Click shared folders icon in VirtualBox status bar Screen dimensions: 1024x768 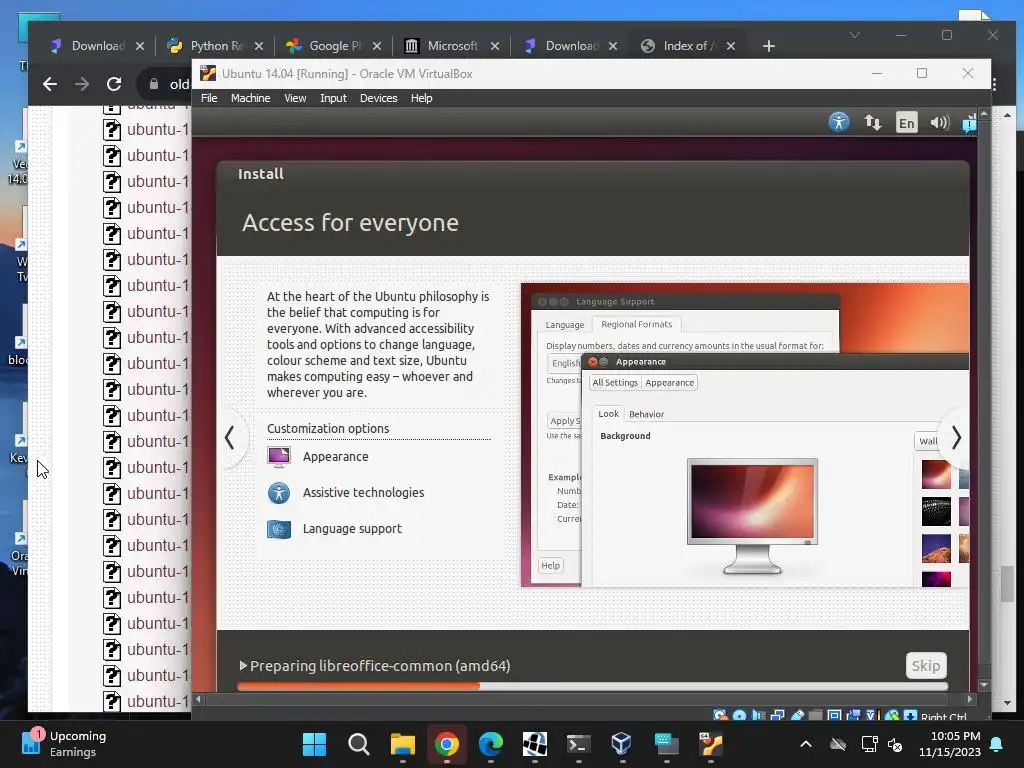pos(815,715)
